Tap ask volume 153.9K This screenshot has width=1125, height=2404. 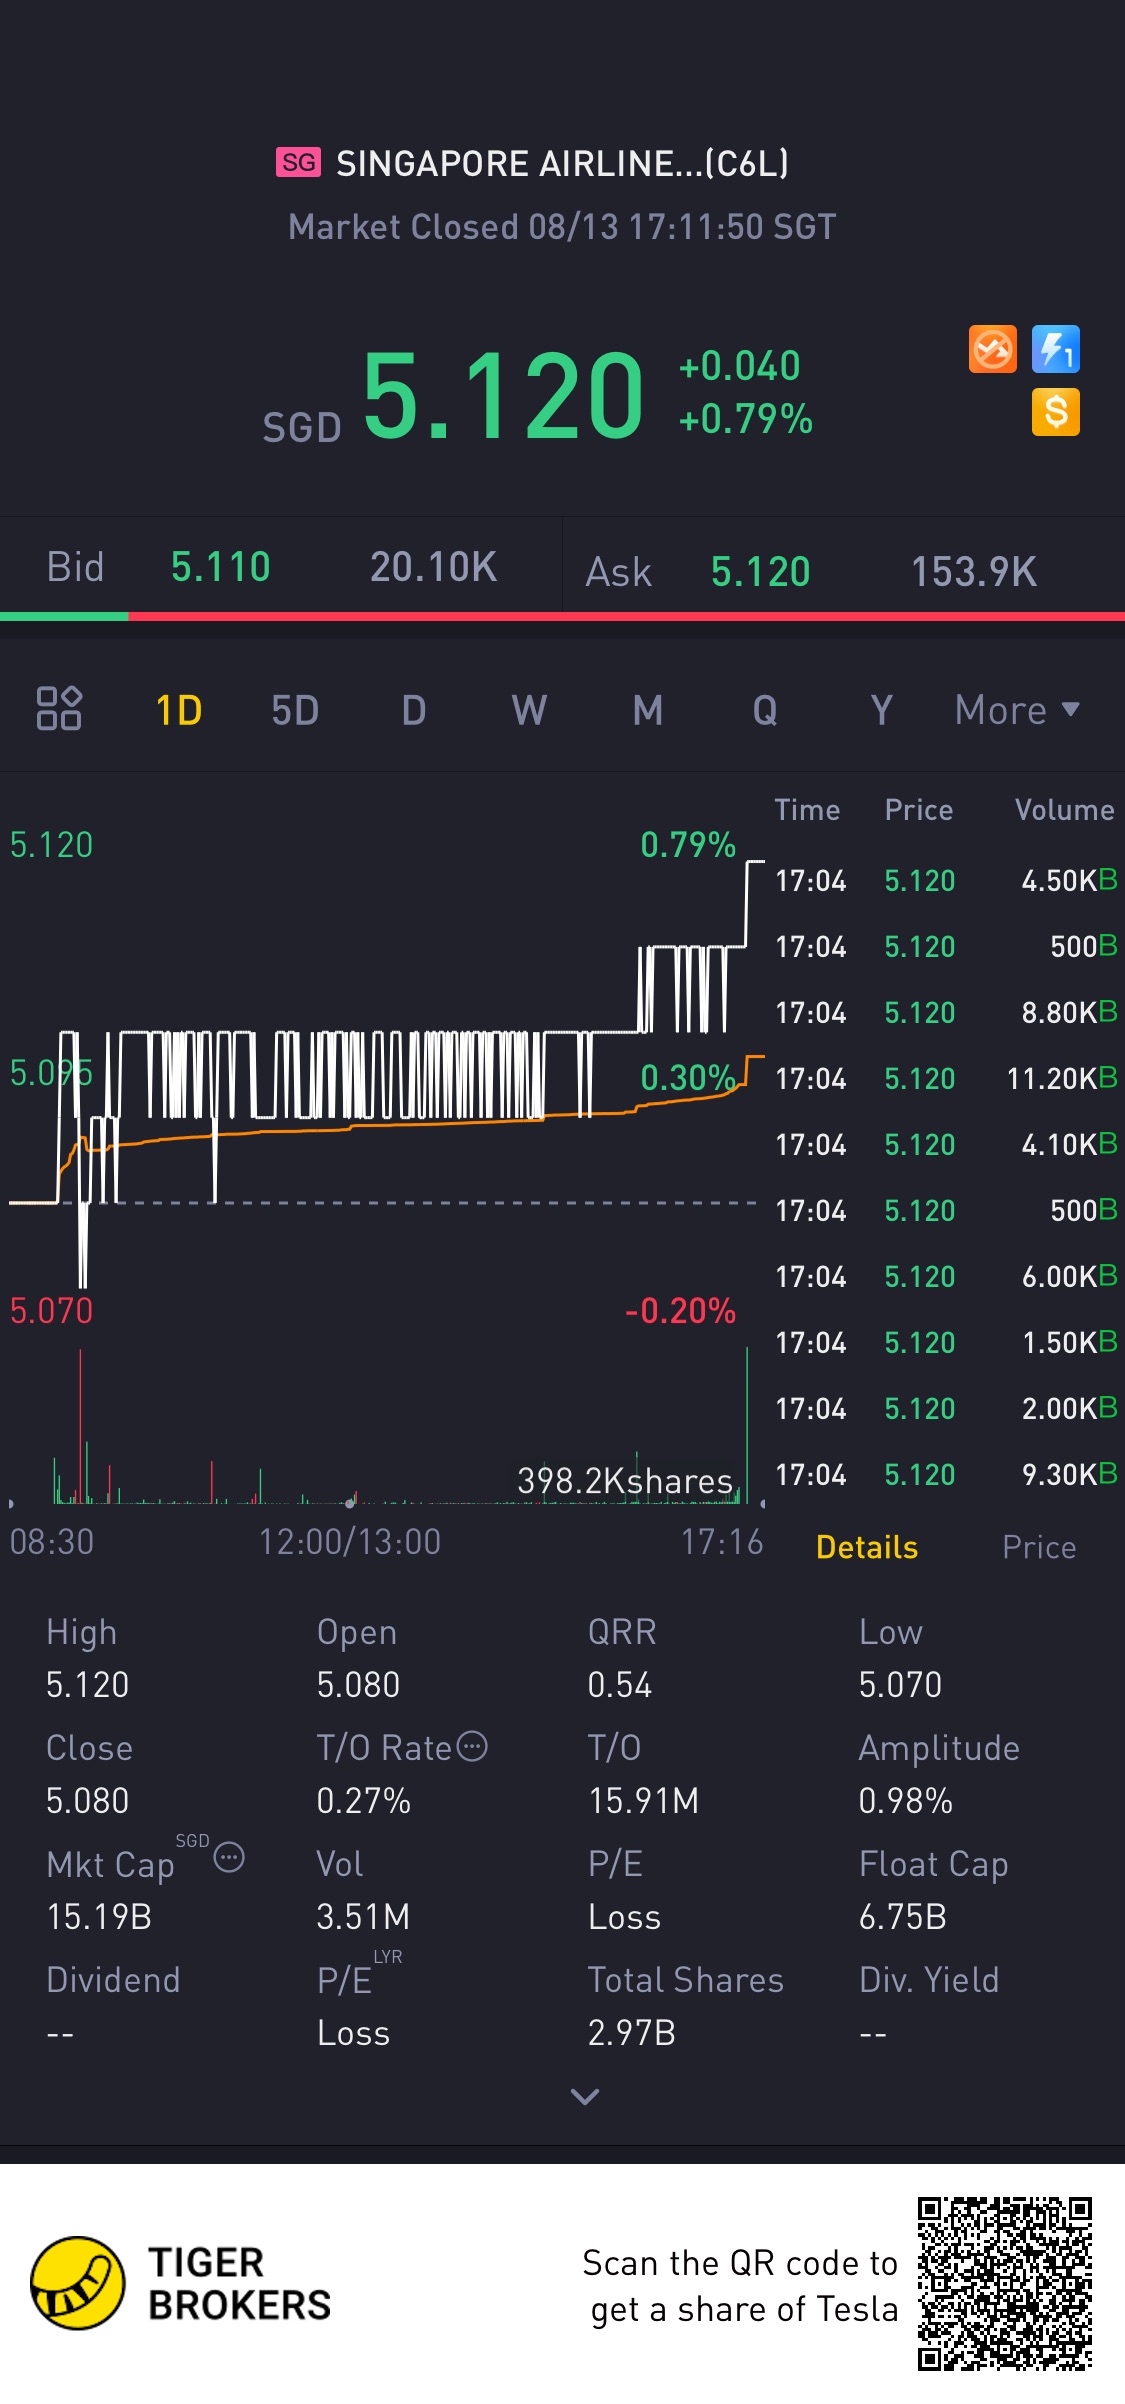click(973, 572)
